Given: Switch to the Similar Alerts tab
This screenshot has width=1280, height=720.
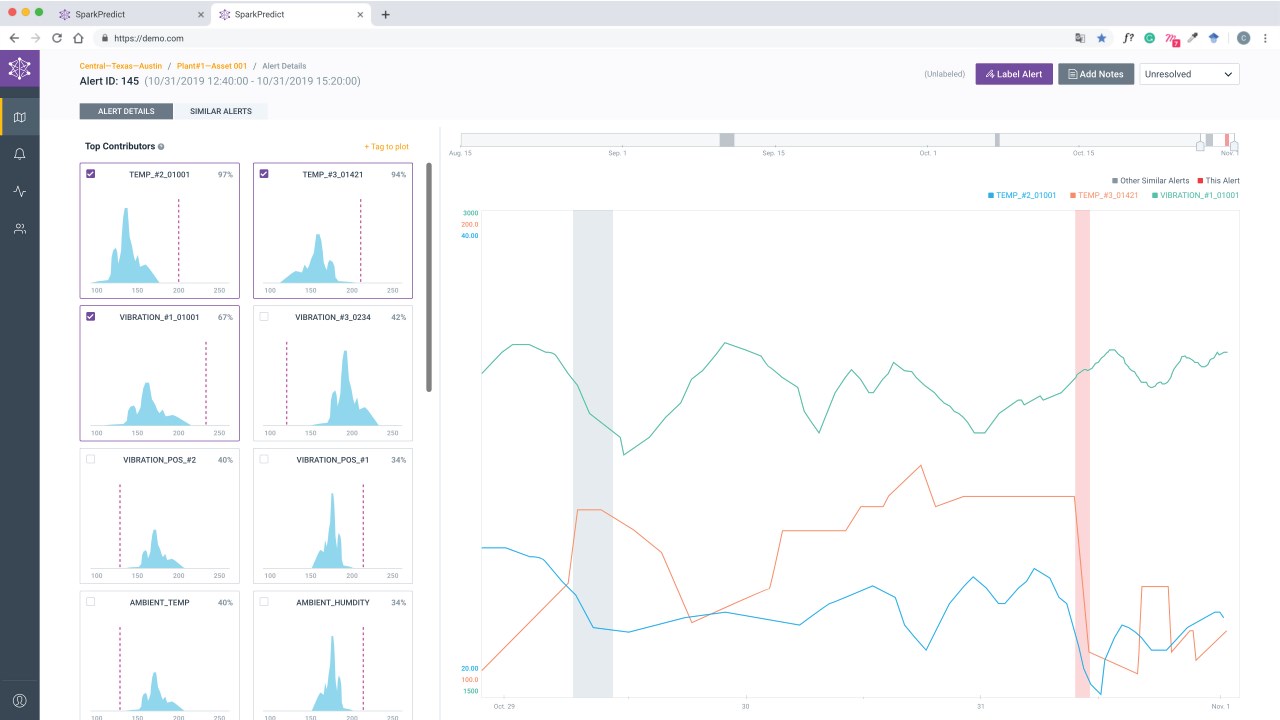Looking at the screenshot, I should (221, 111).
